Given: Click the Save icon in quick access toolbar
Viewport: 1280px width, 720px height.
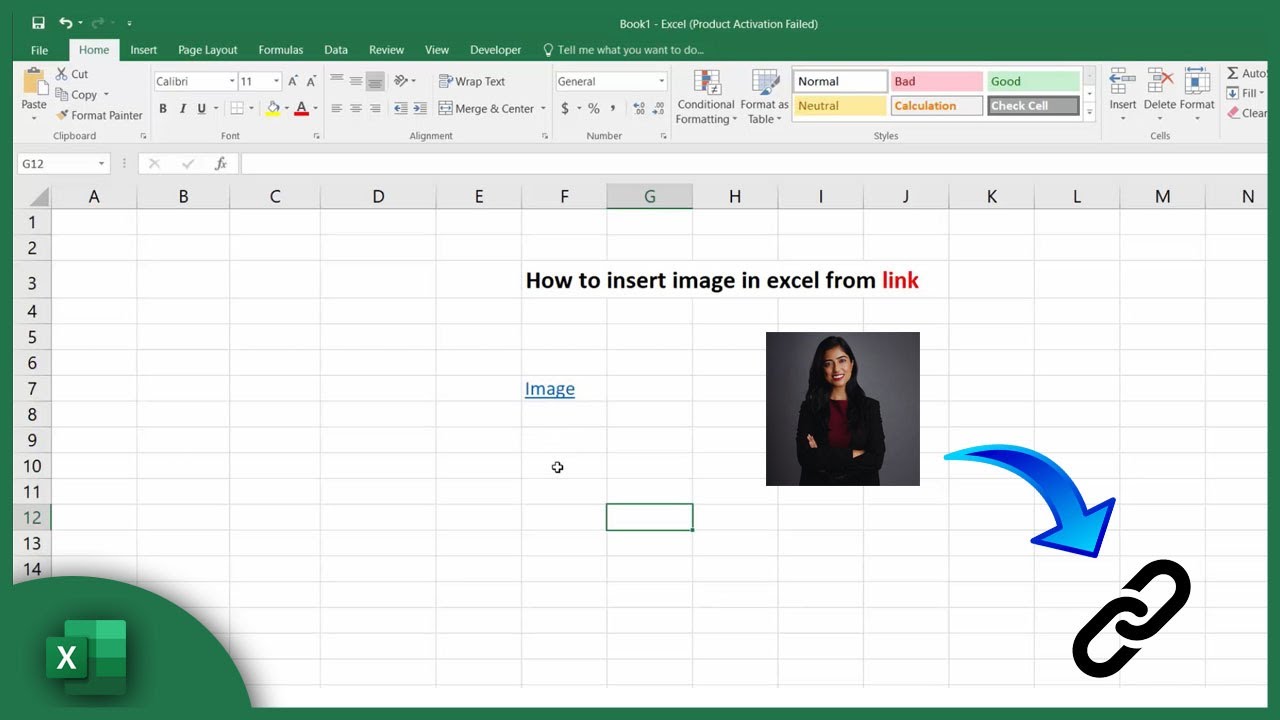Looking at the screenshot, I should coord(38,23).
